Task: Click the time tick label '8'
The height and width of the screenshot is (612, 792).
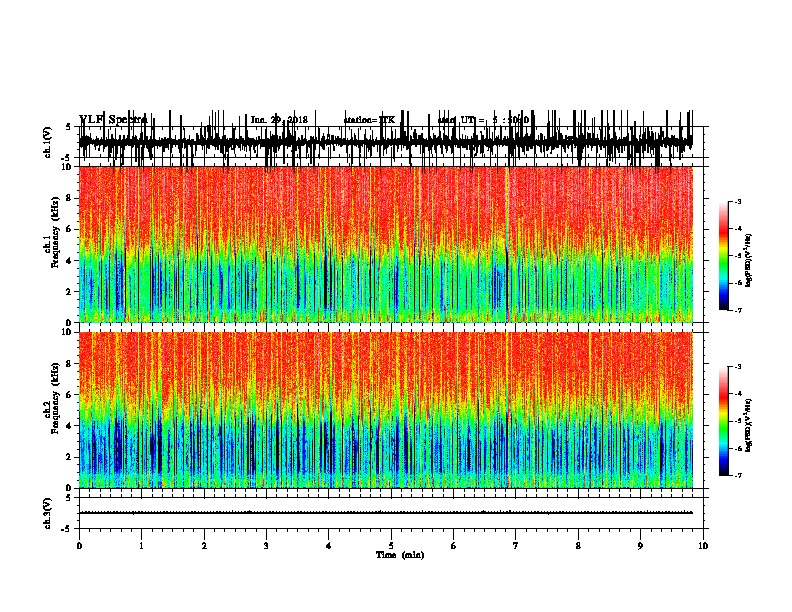Action: (x=578, y=546)
